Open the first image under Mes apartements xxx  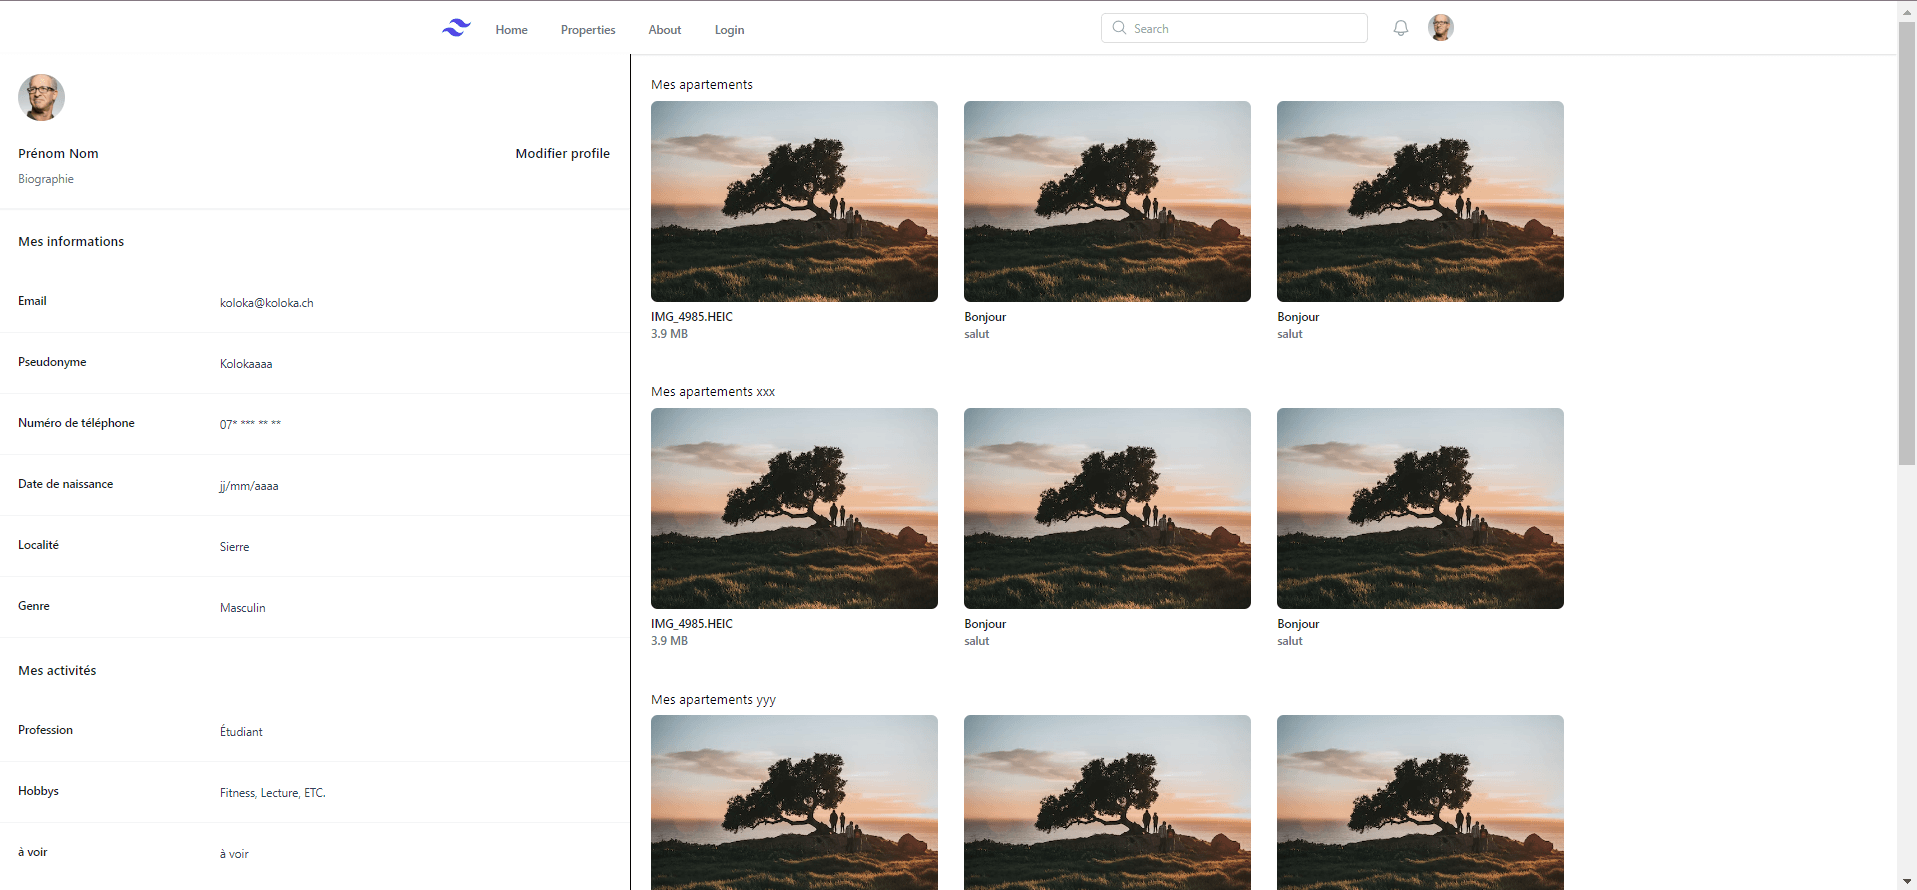coord(794,508)
